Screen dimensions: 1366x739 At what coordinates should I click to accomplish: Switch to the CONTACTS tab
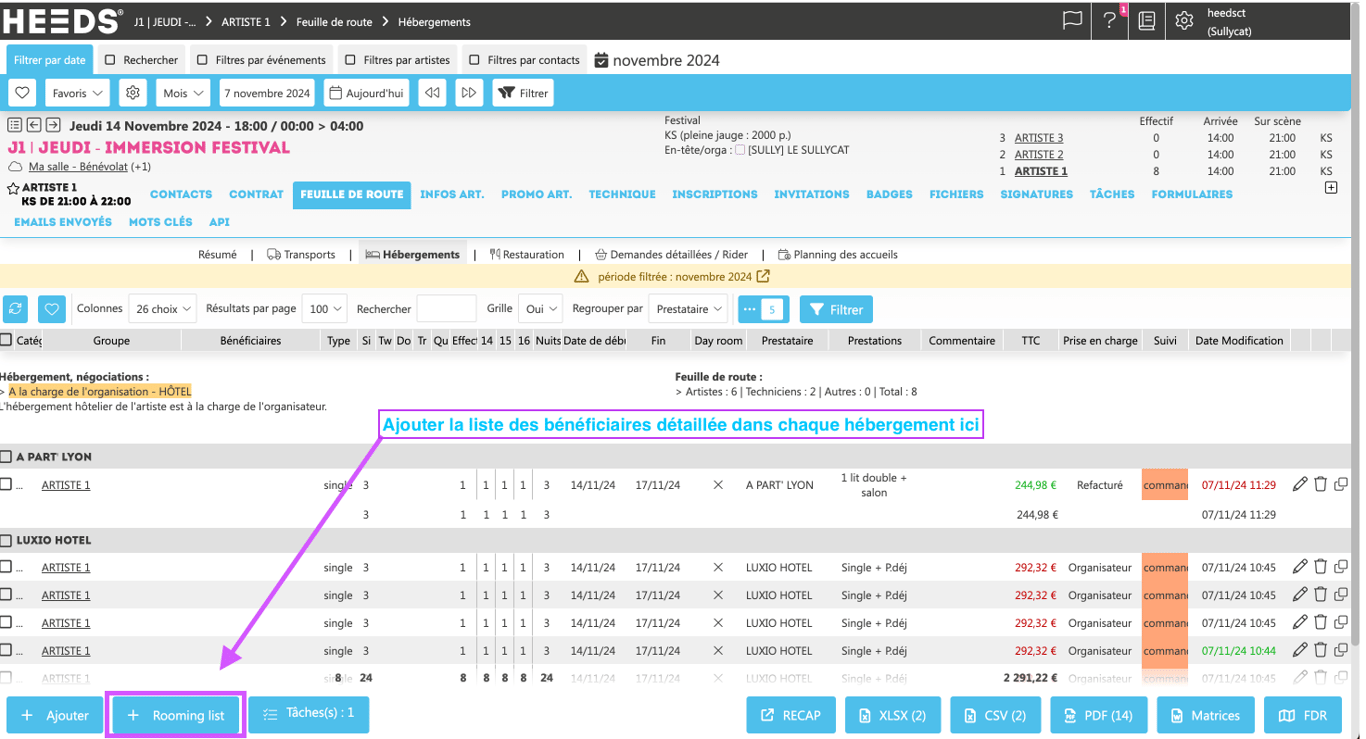coord(181,194)
